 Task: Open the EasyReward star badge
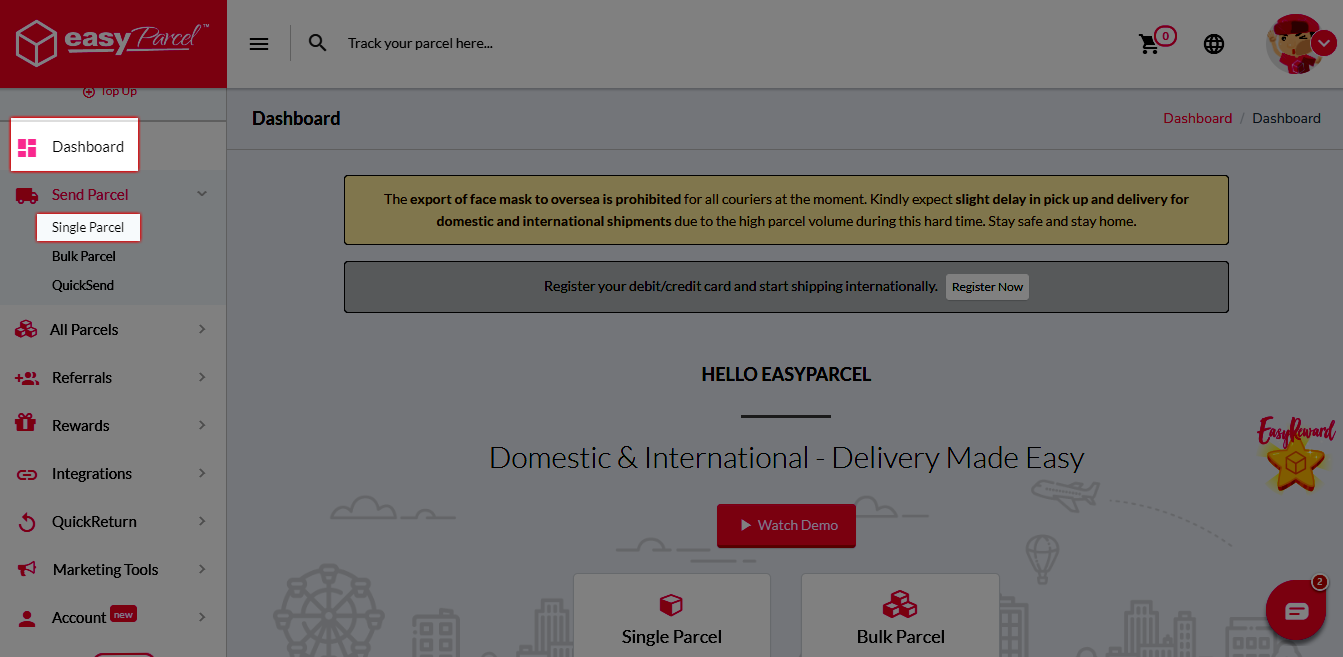pos(1296,455)
